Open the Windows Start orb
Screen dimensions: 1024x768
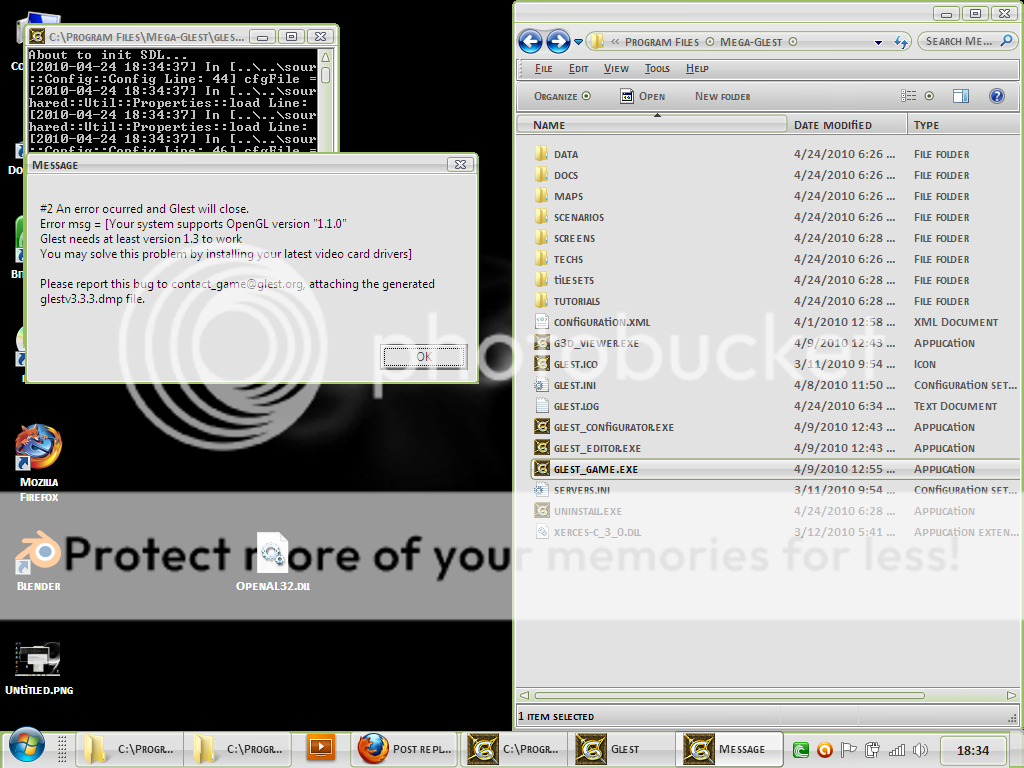coord(25,745)
